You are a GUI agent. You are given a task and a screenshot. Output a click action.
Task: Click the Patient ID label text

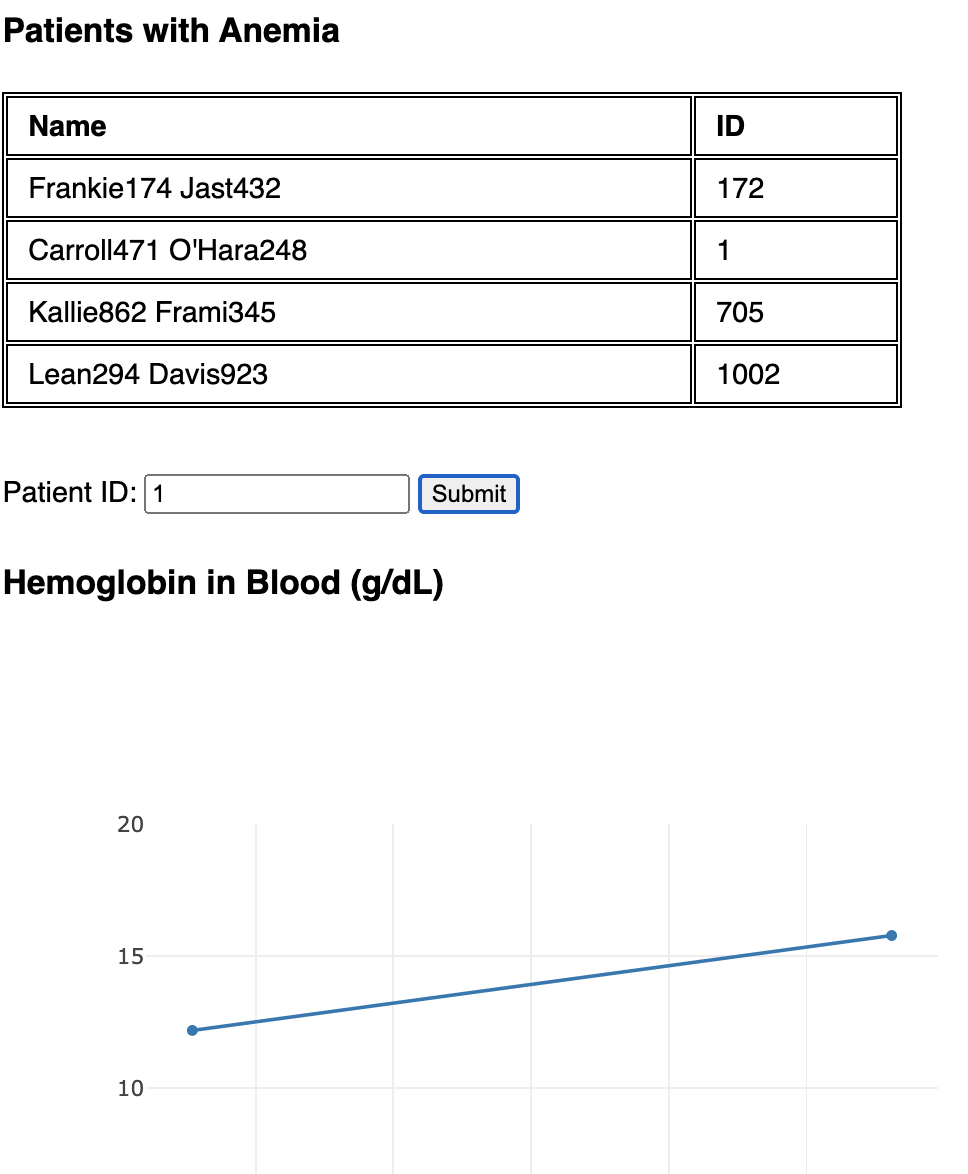tap(70, 493)
